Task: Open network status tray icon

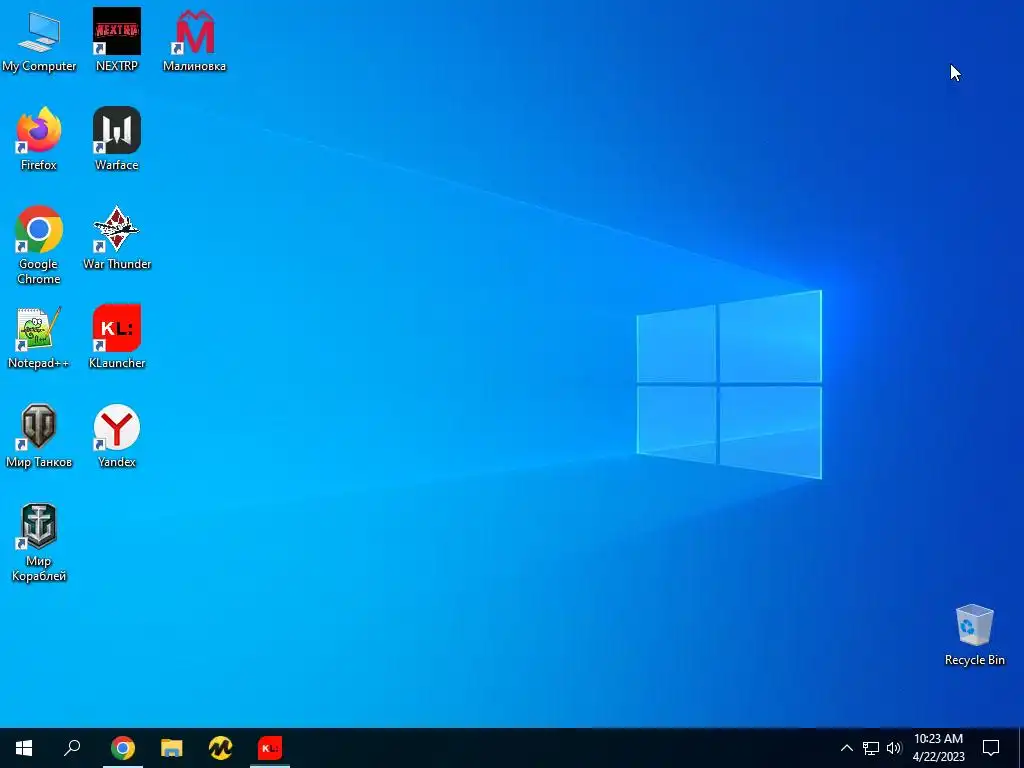Action: pyautogui.click(x=871, y=748)
